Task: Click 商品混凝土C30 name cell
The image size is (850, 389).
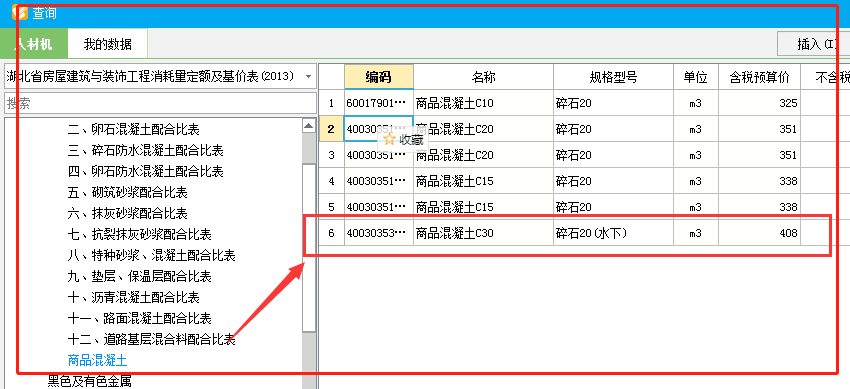Action: (483, 233)
